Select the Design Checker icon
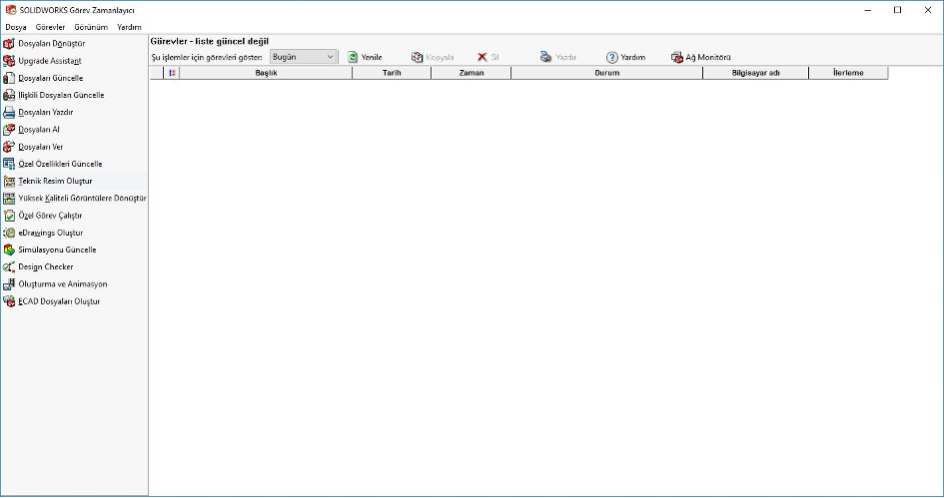Viewport: 944px width, 498px height. (x=9, y=267)
